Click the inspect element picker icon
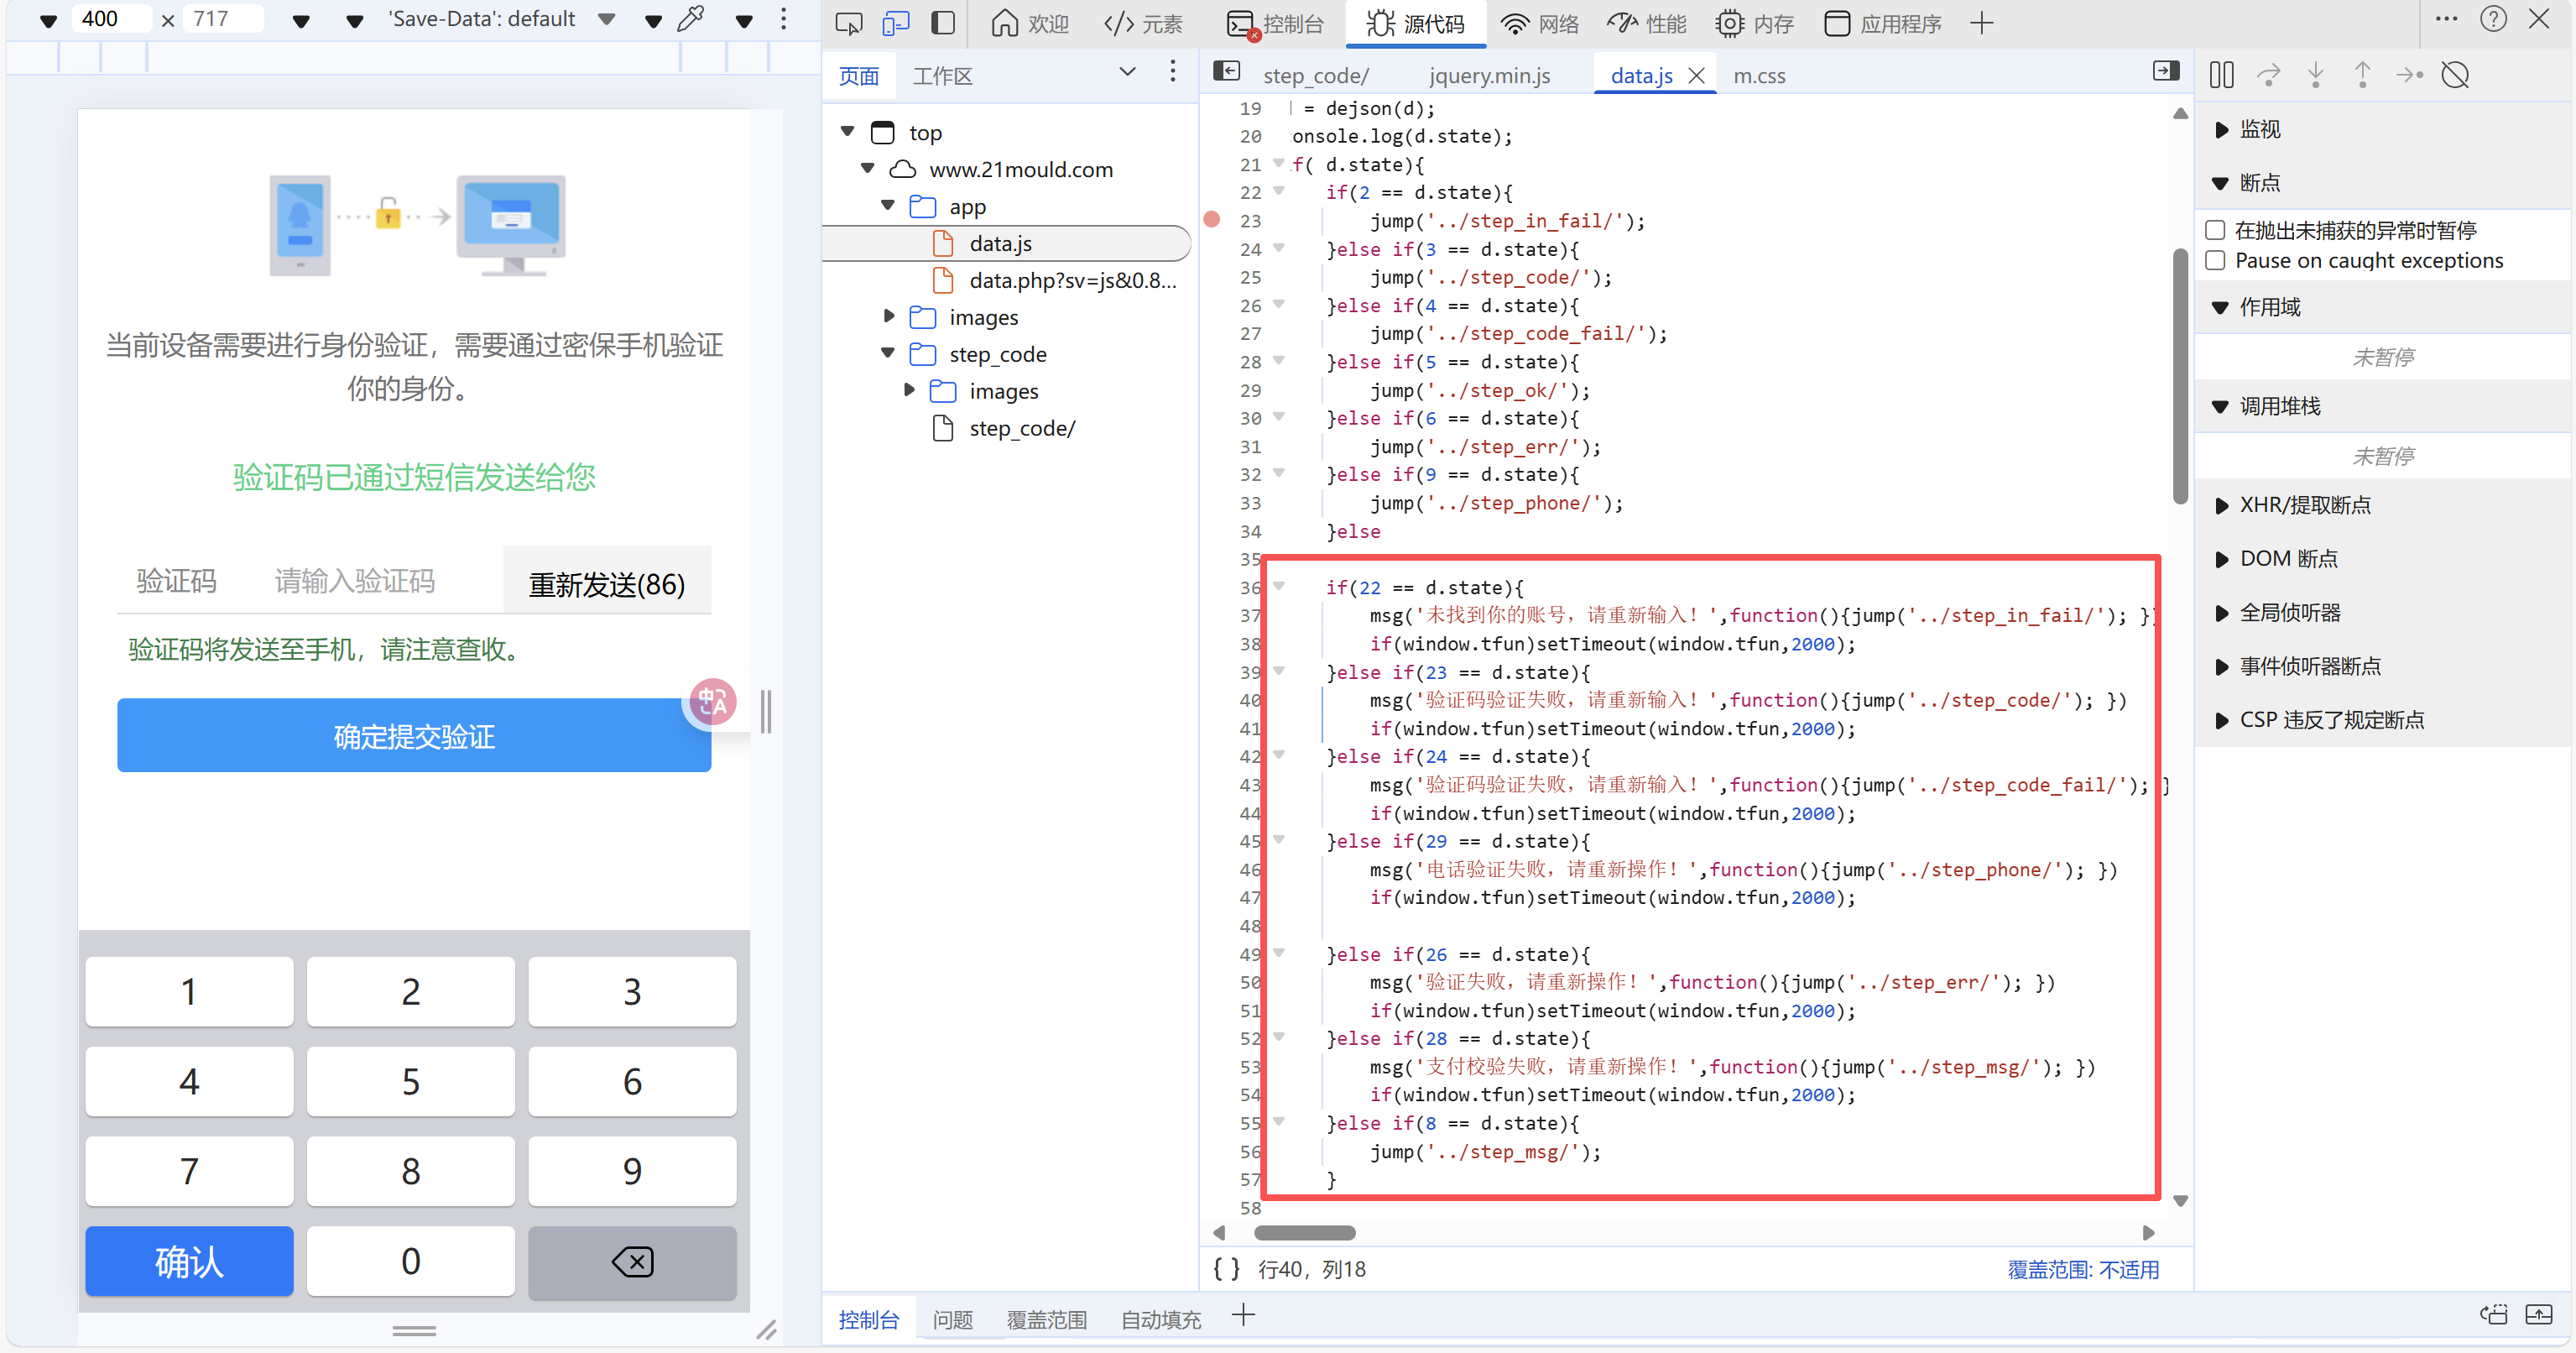 point(848,23)
